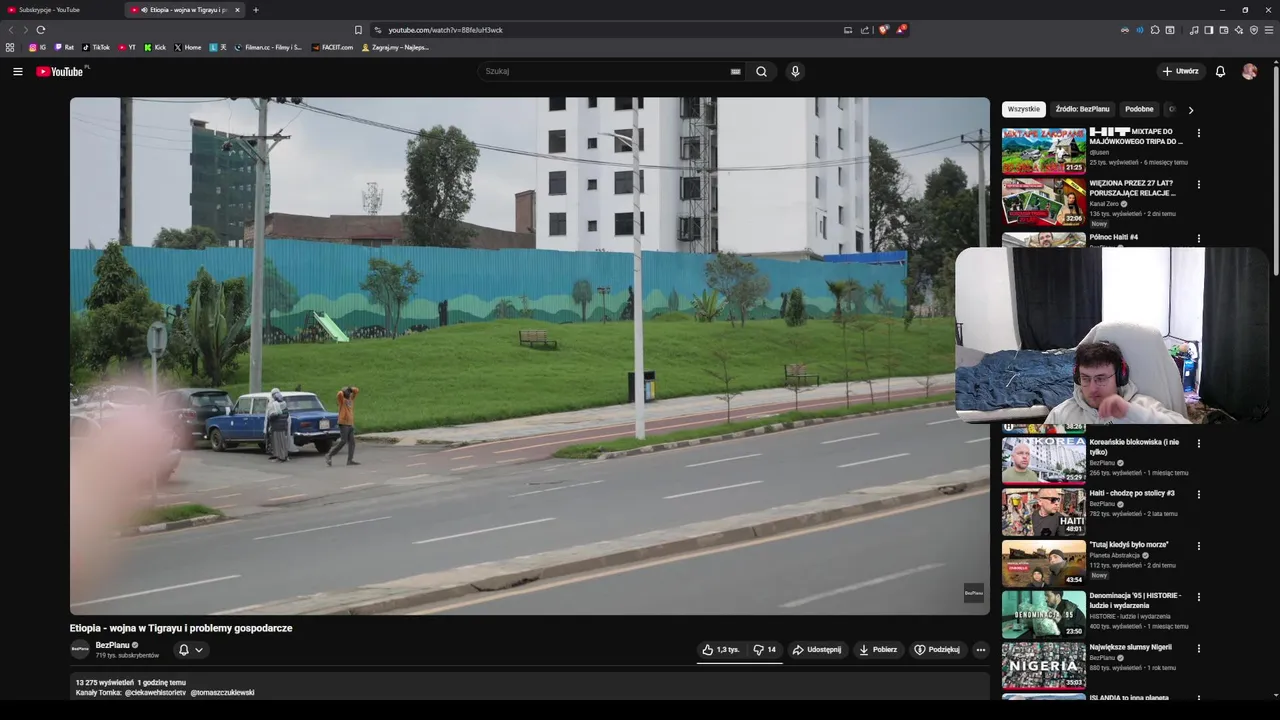
Task: Open options for Największe slumsy Nigerii video
Action: [x=1198, y=649]
